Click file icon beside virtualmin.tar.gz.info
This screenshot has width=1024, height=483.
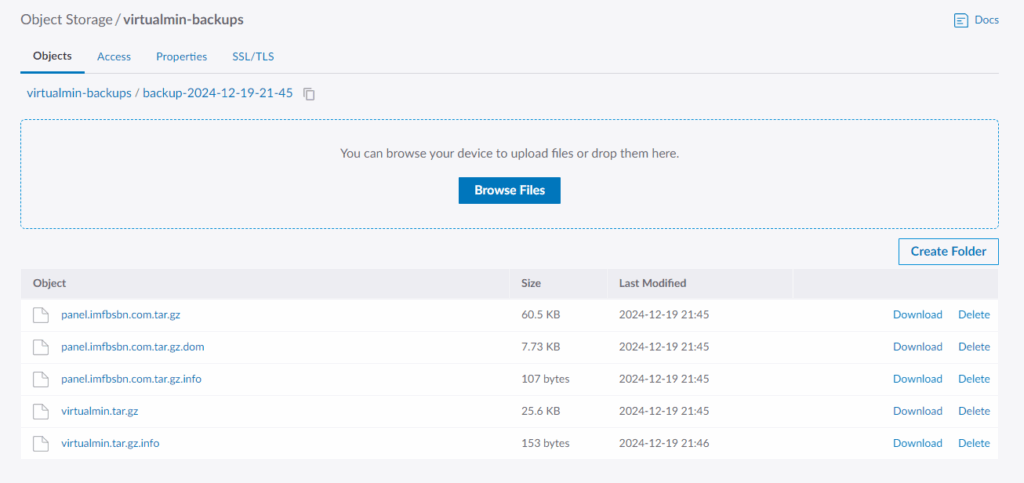[x=40, y=443]
